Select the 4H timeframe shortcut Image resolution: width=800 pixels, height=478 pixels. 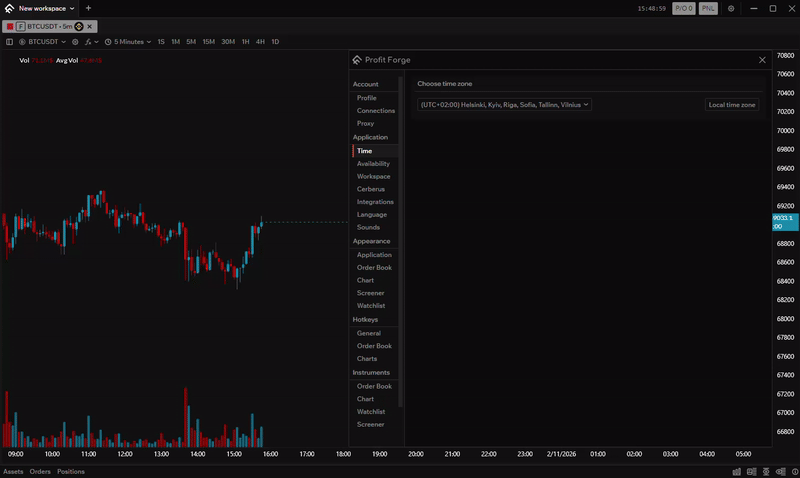[260, 42]
